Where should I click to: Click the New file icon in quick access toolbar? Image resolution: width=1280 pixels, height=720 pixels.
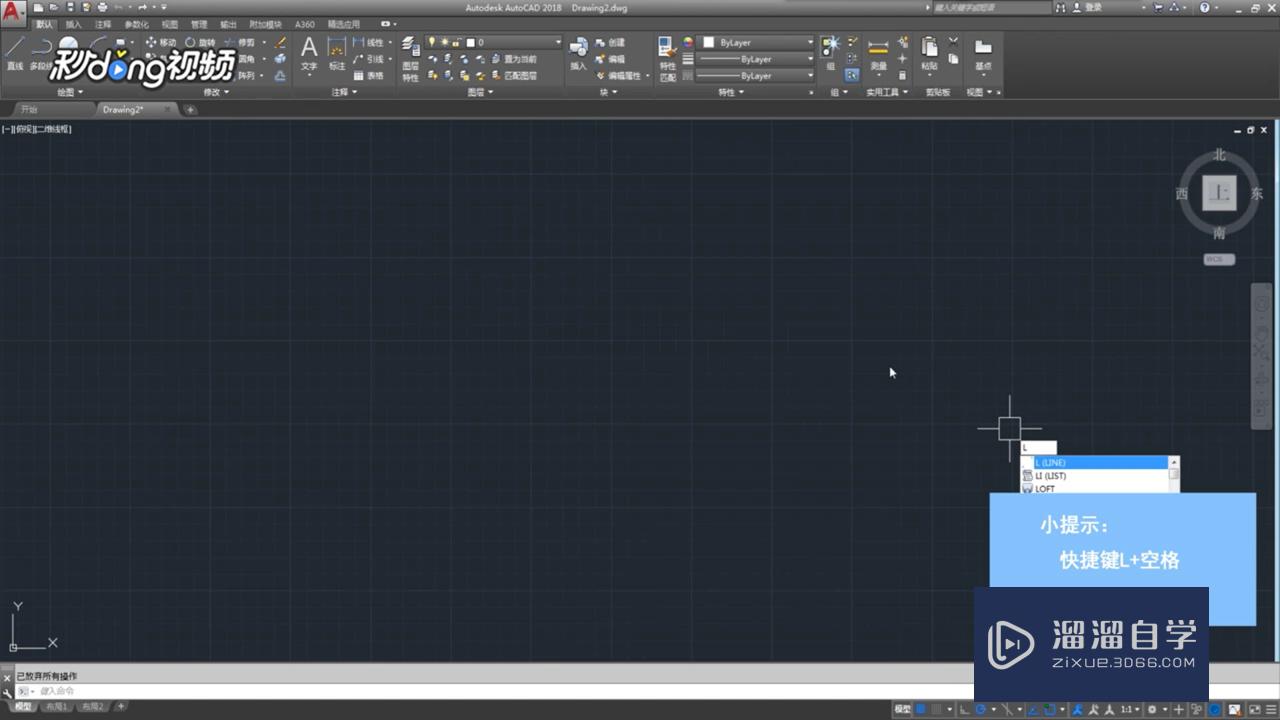(38, 8)
